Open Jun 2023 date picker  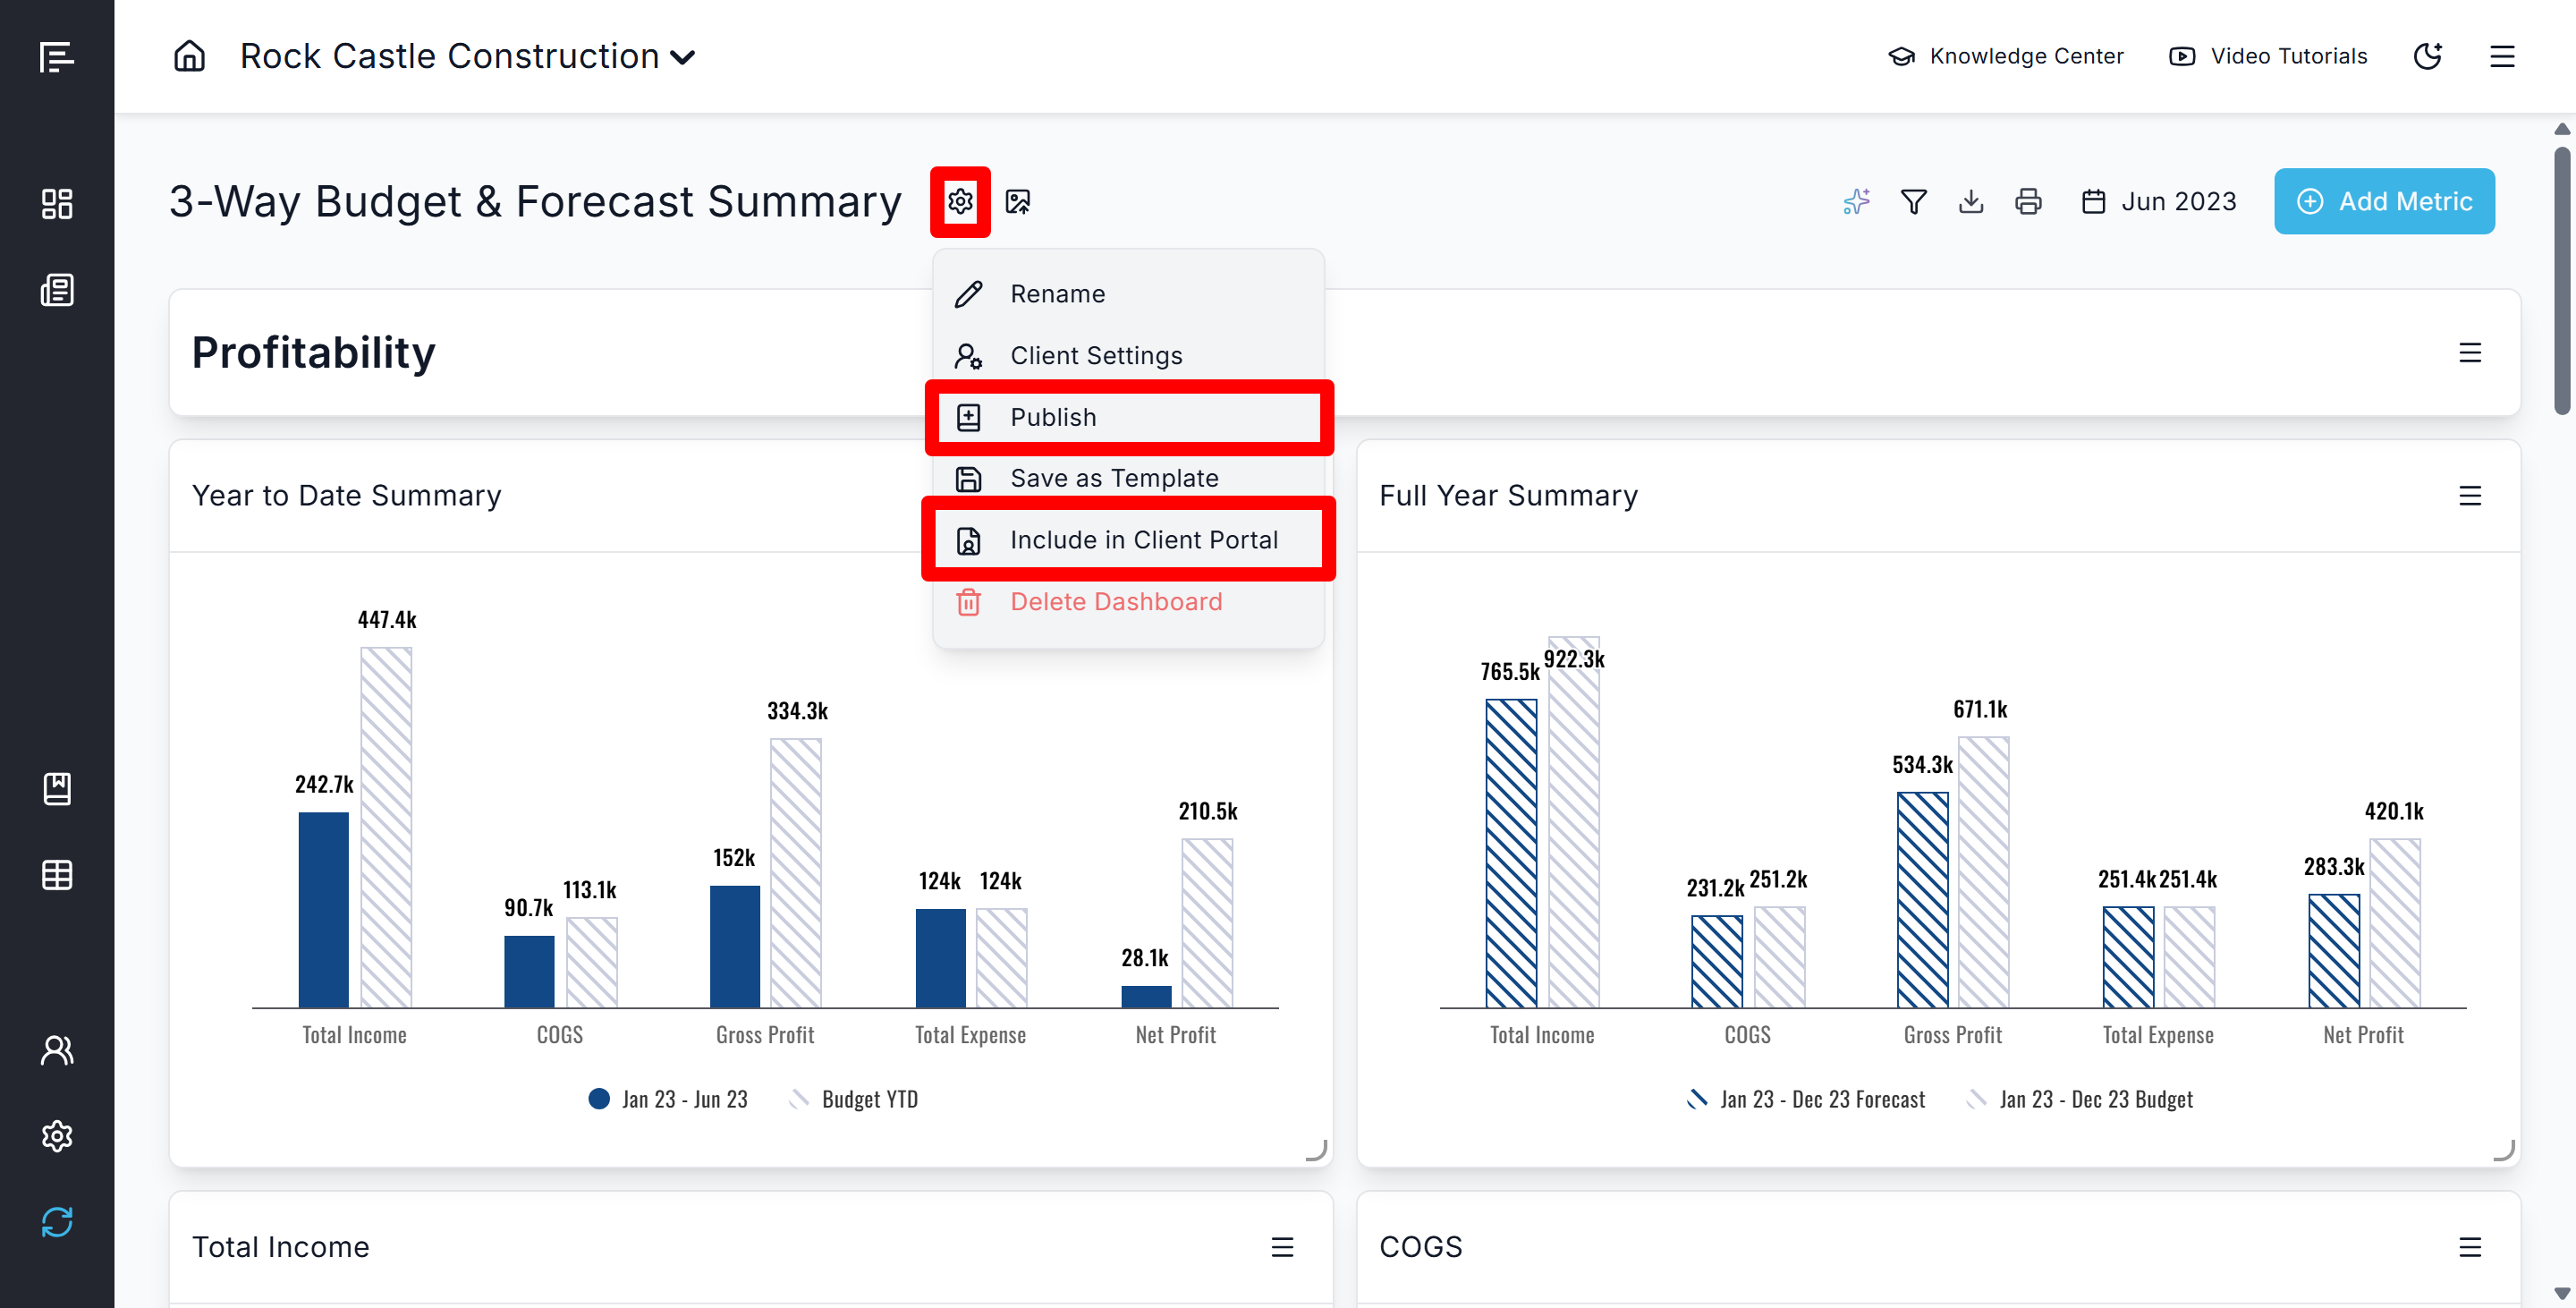tap(2159, 202)
